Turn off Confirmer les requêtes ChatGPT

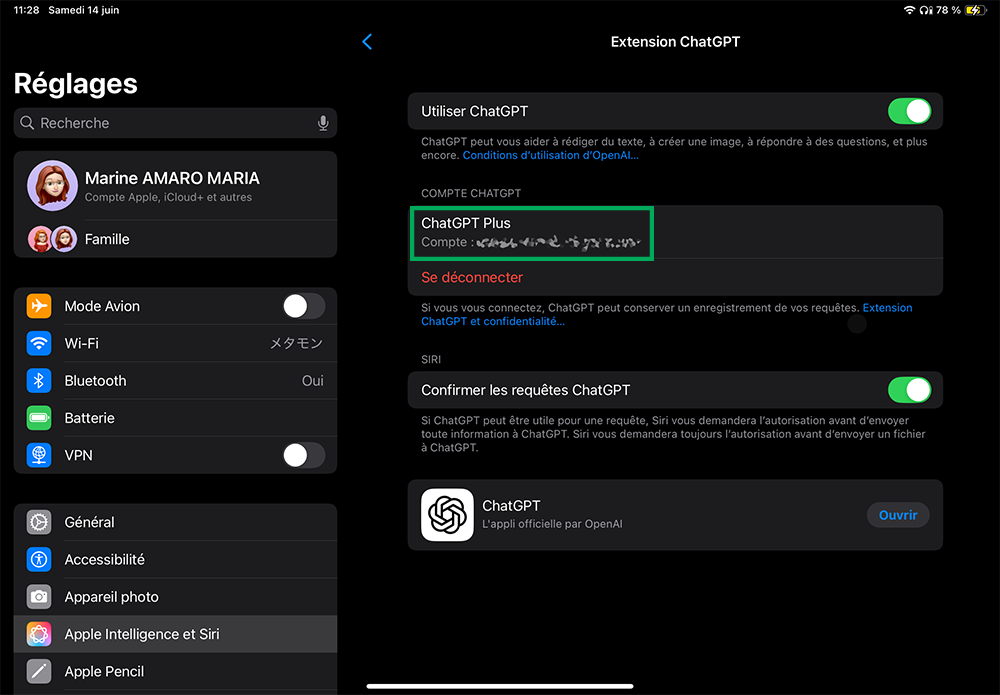pyautogui.click(x=908, y=390)
